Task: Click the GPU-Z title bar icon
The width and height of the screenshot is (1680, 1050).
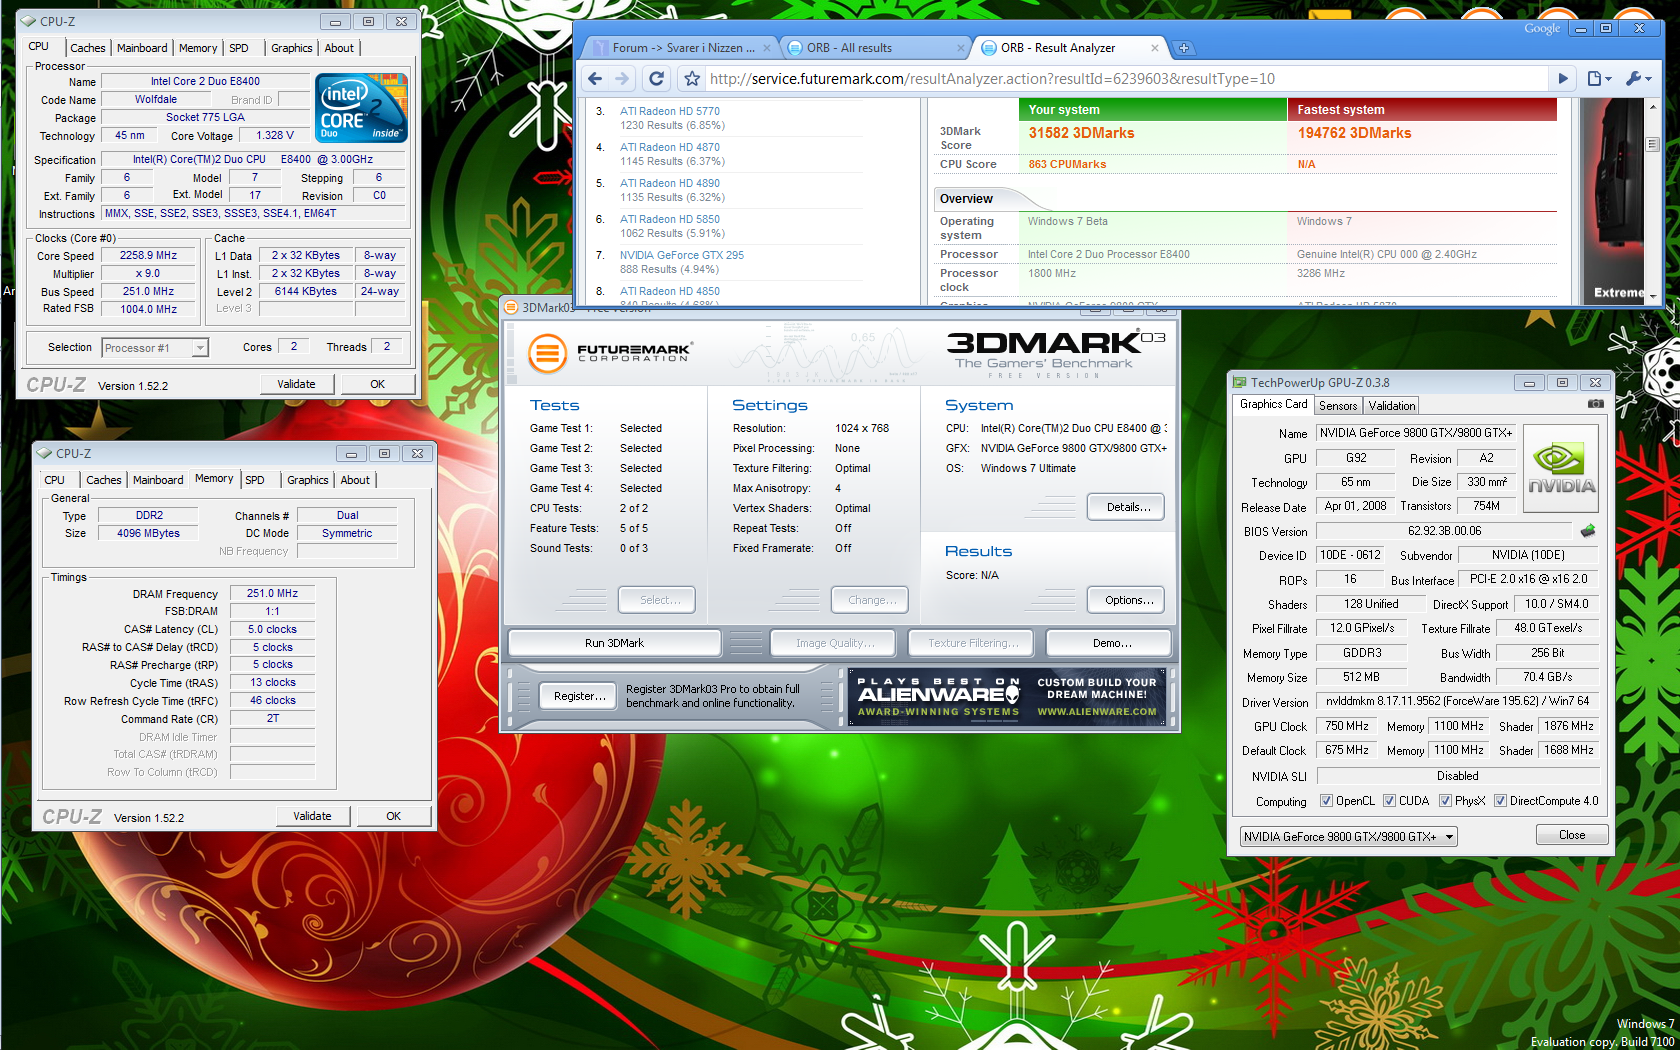Action: (x=1240, y=382)
